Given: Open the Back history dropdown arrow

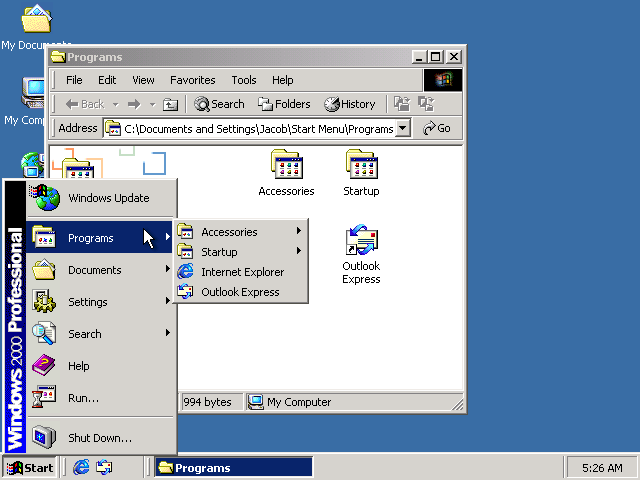Looking at the screenshot, I should (116, 104).
